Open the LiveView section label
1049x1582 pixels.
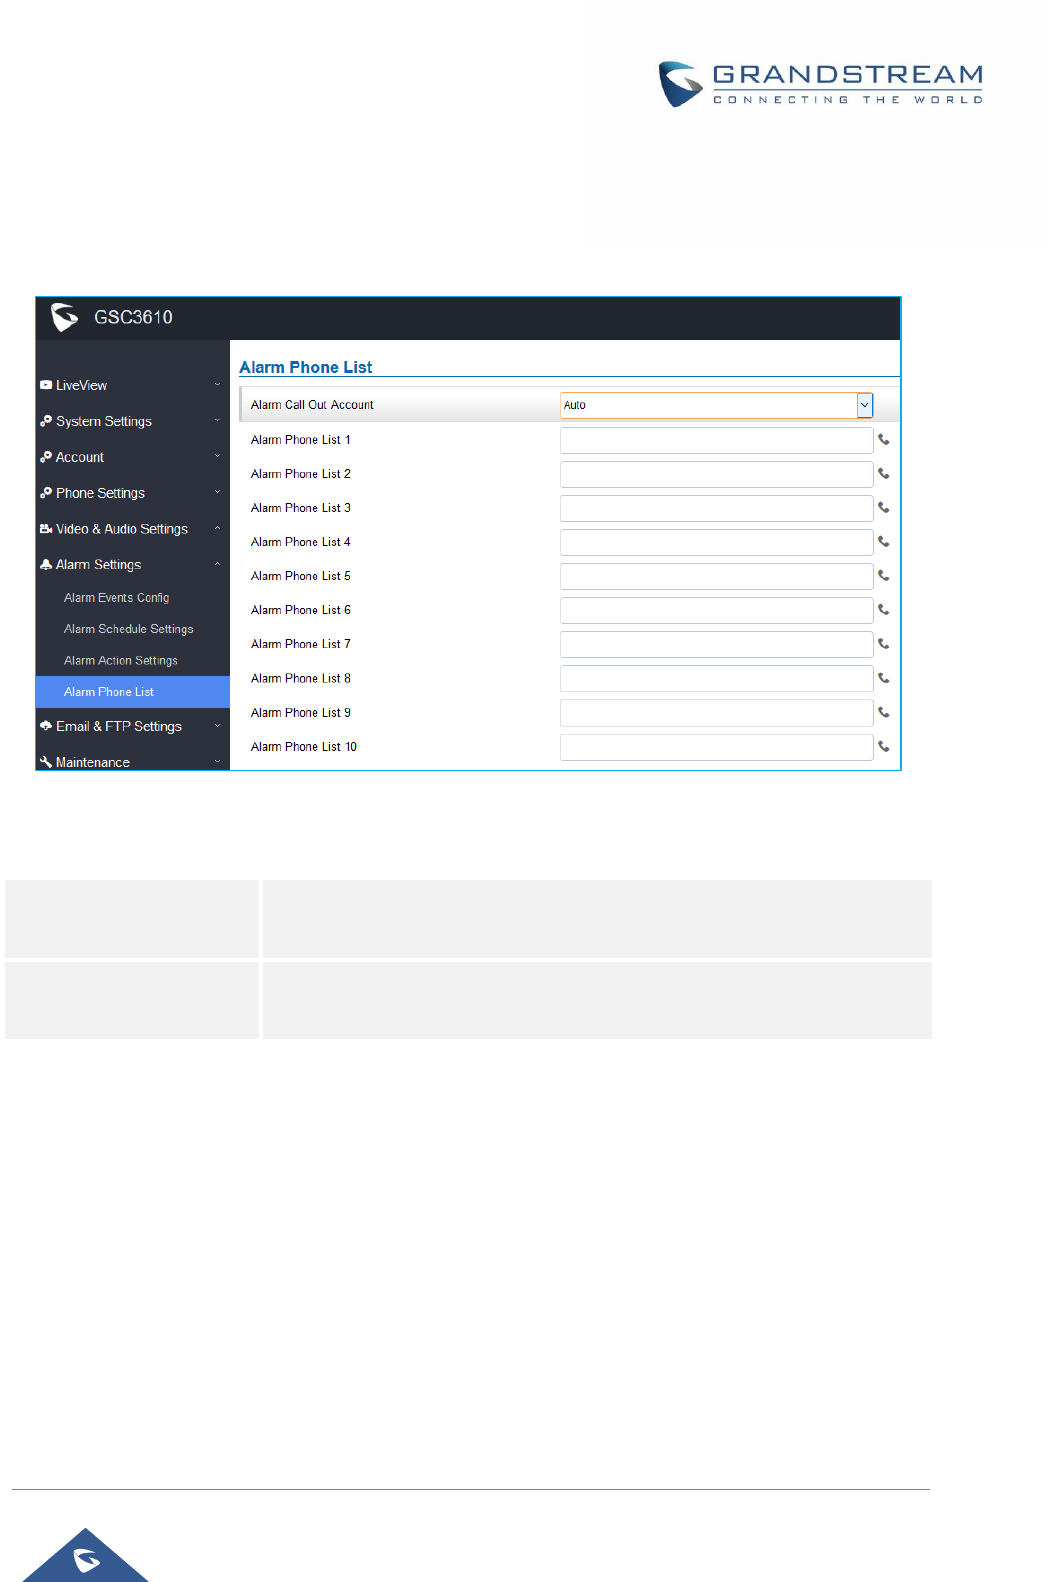pyautogui.click(x=81, y=385)
